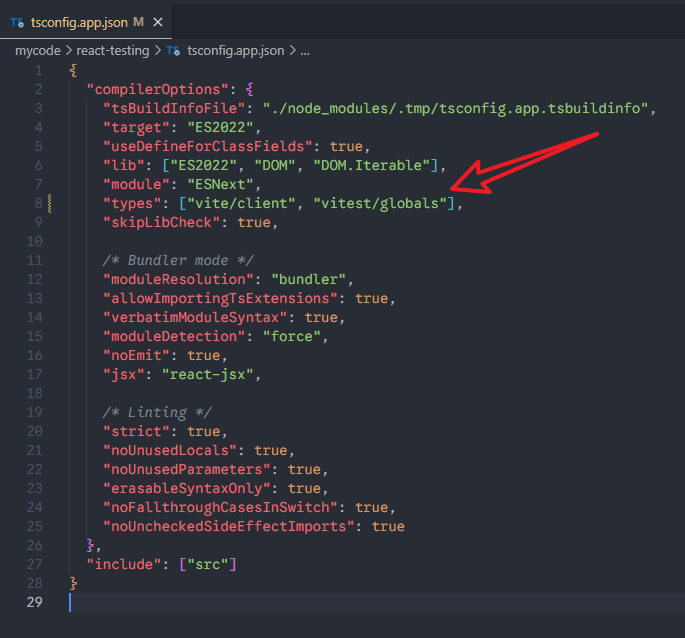
Task: Open the mycode breadcrumb folder
Action: pos(38,50)
